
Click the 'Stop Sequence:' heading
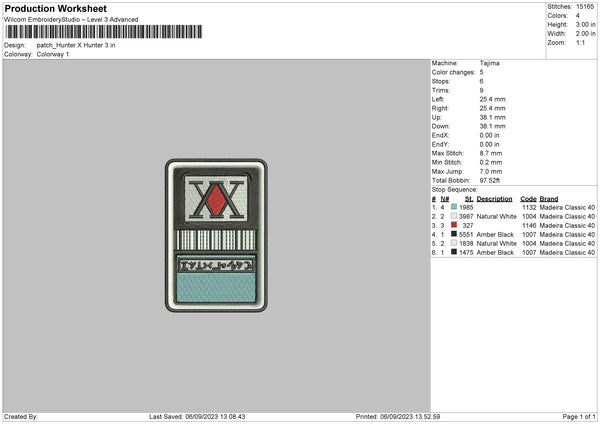pos(455,190)
